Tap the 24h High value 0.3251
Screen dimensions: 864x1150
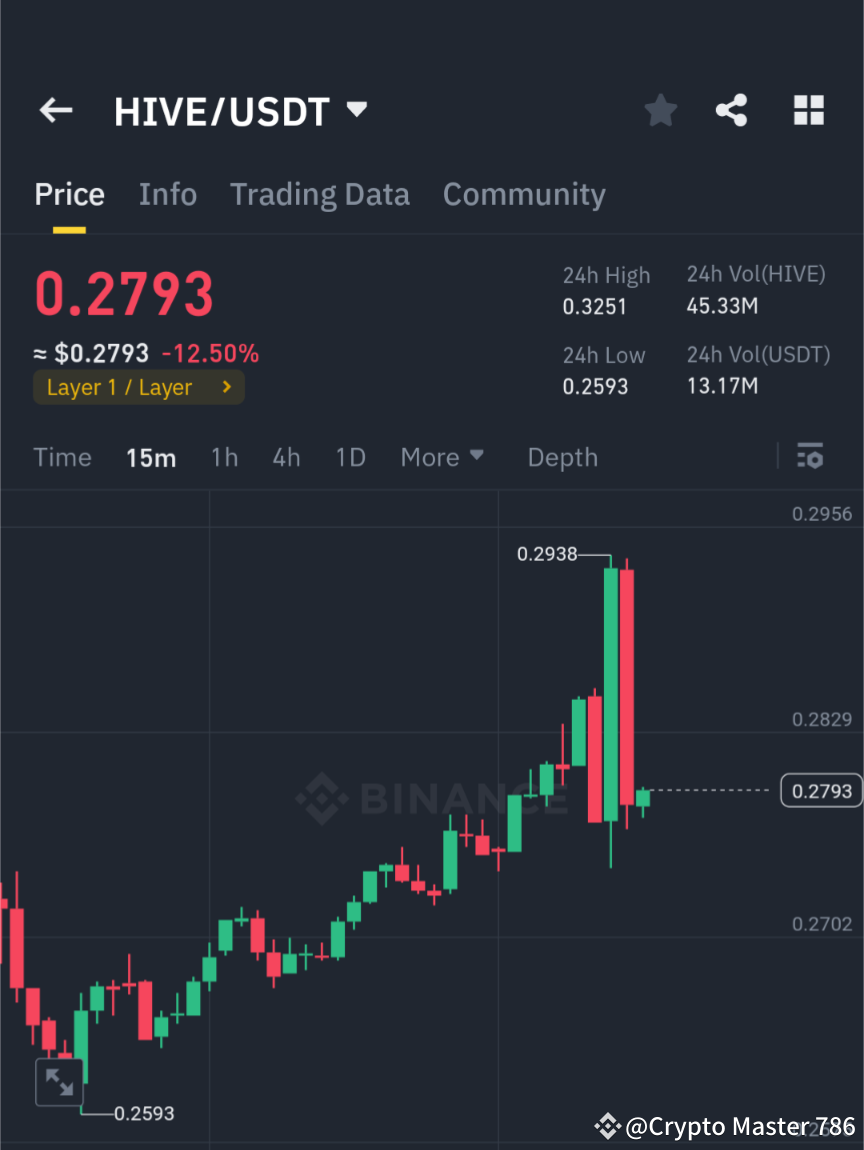[x=596, y=307]
